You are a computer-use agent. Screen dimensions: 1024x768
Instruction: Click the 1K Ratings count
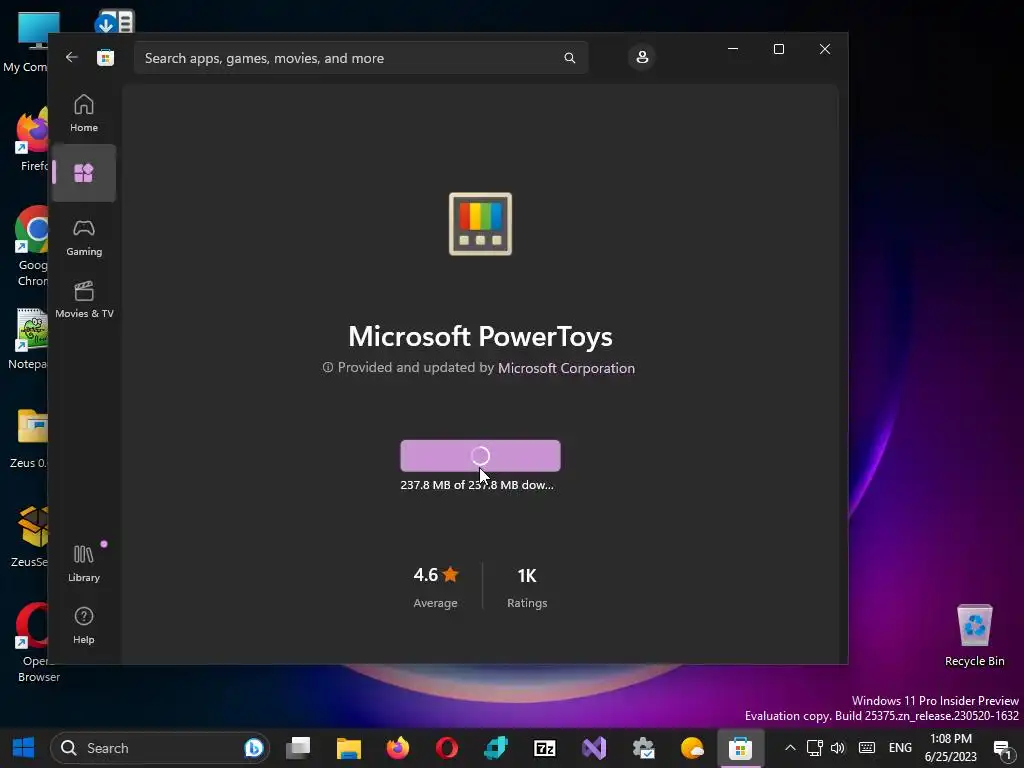pos(527,586)
